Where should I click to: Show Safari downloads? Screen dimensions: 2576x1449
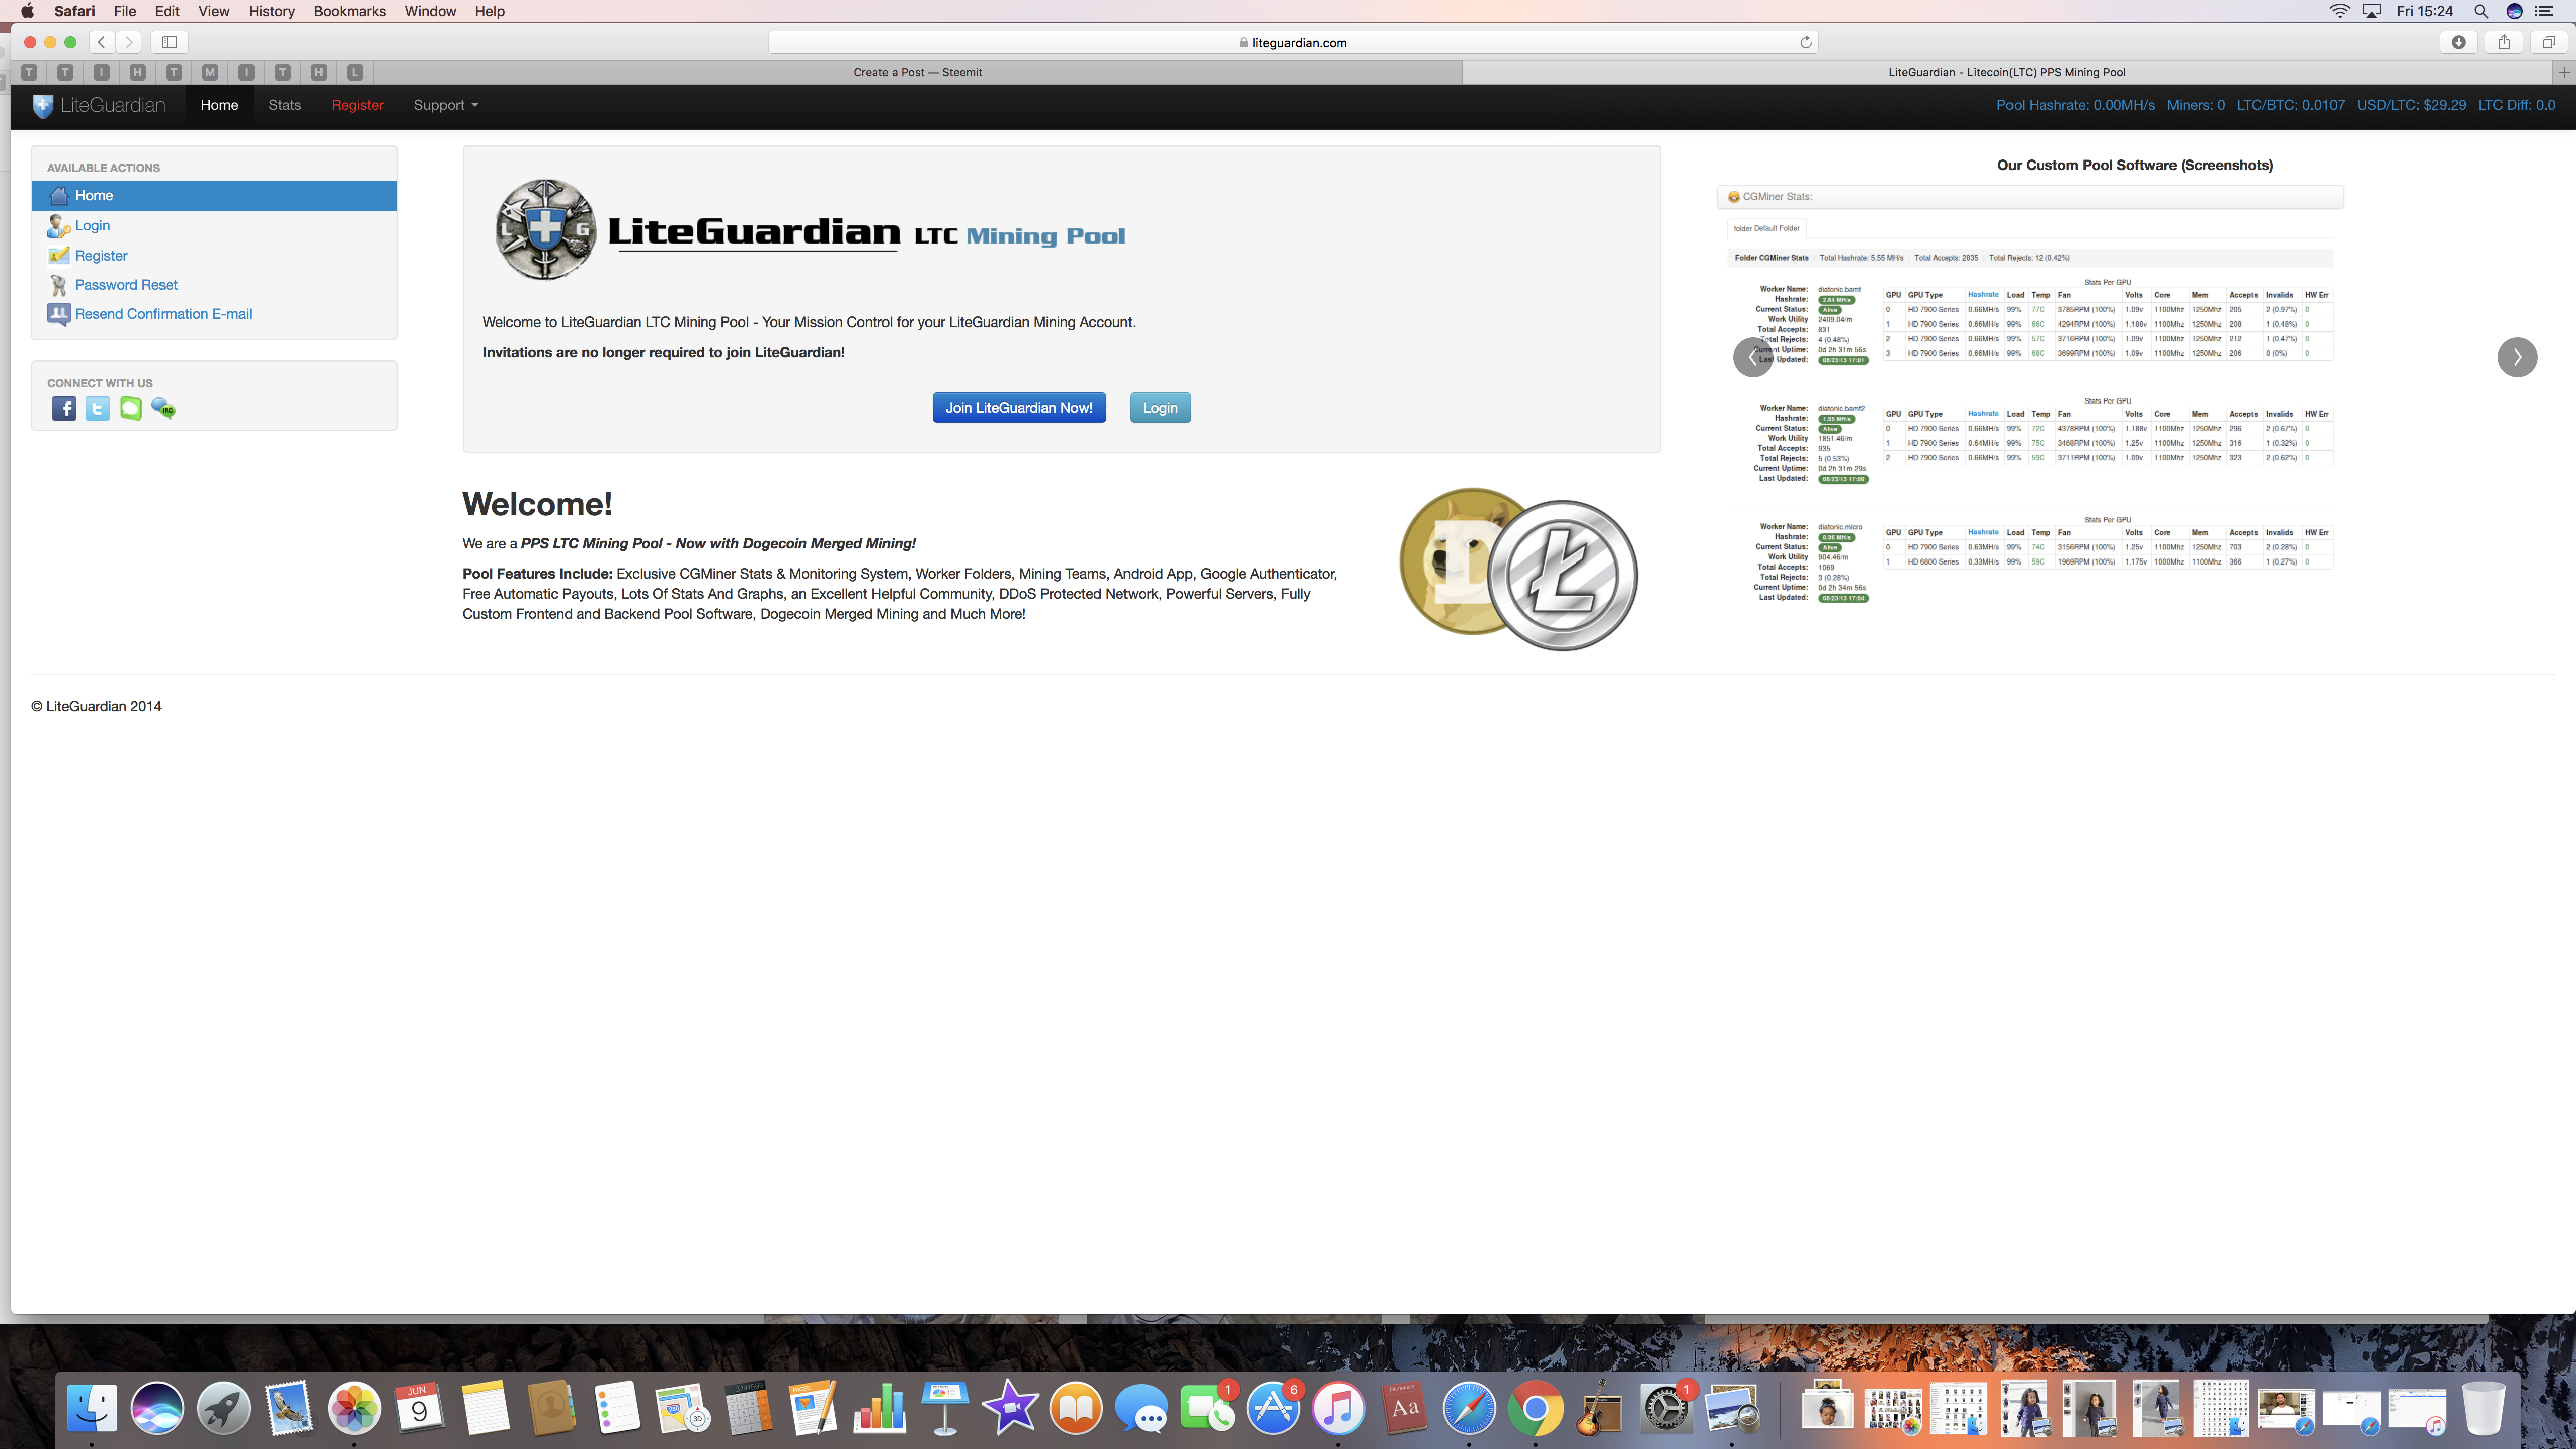pyautogui.click(x=2458, y=42)
